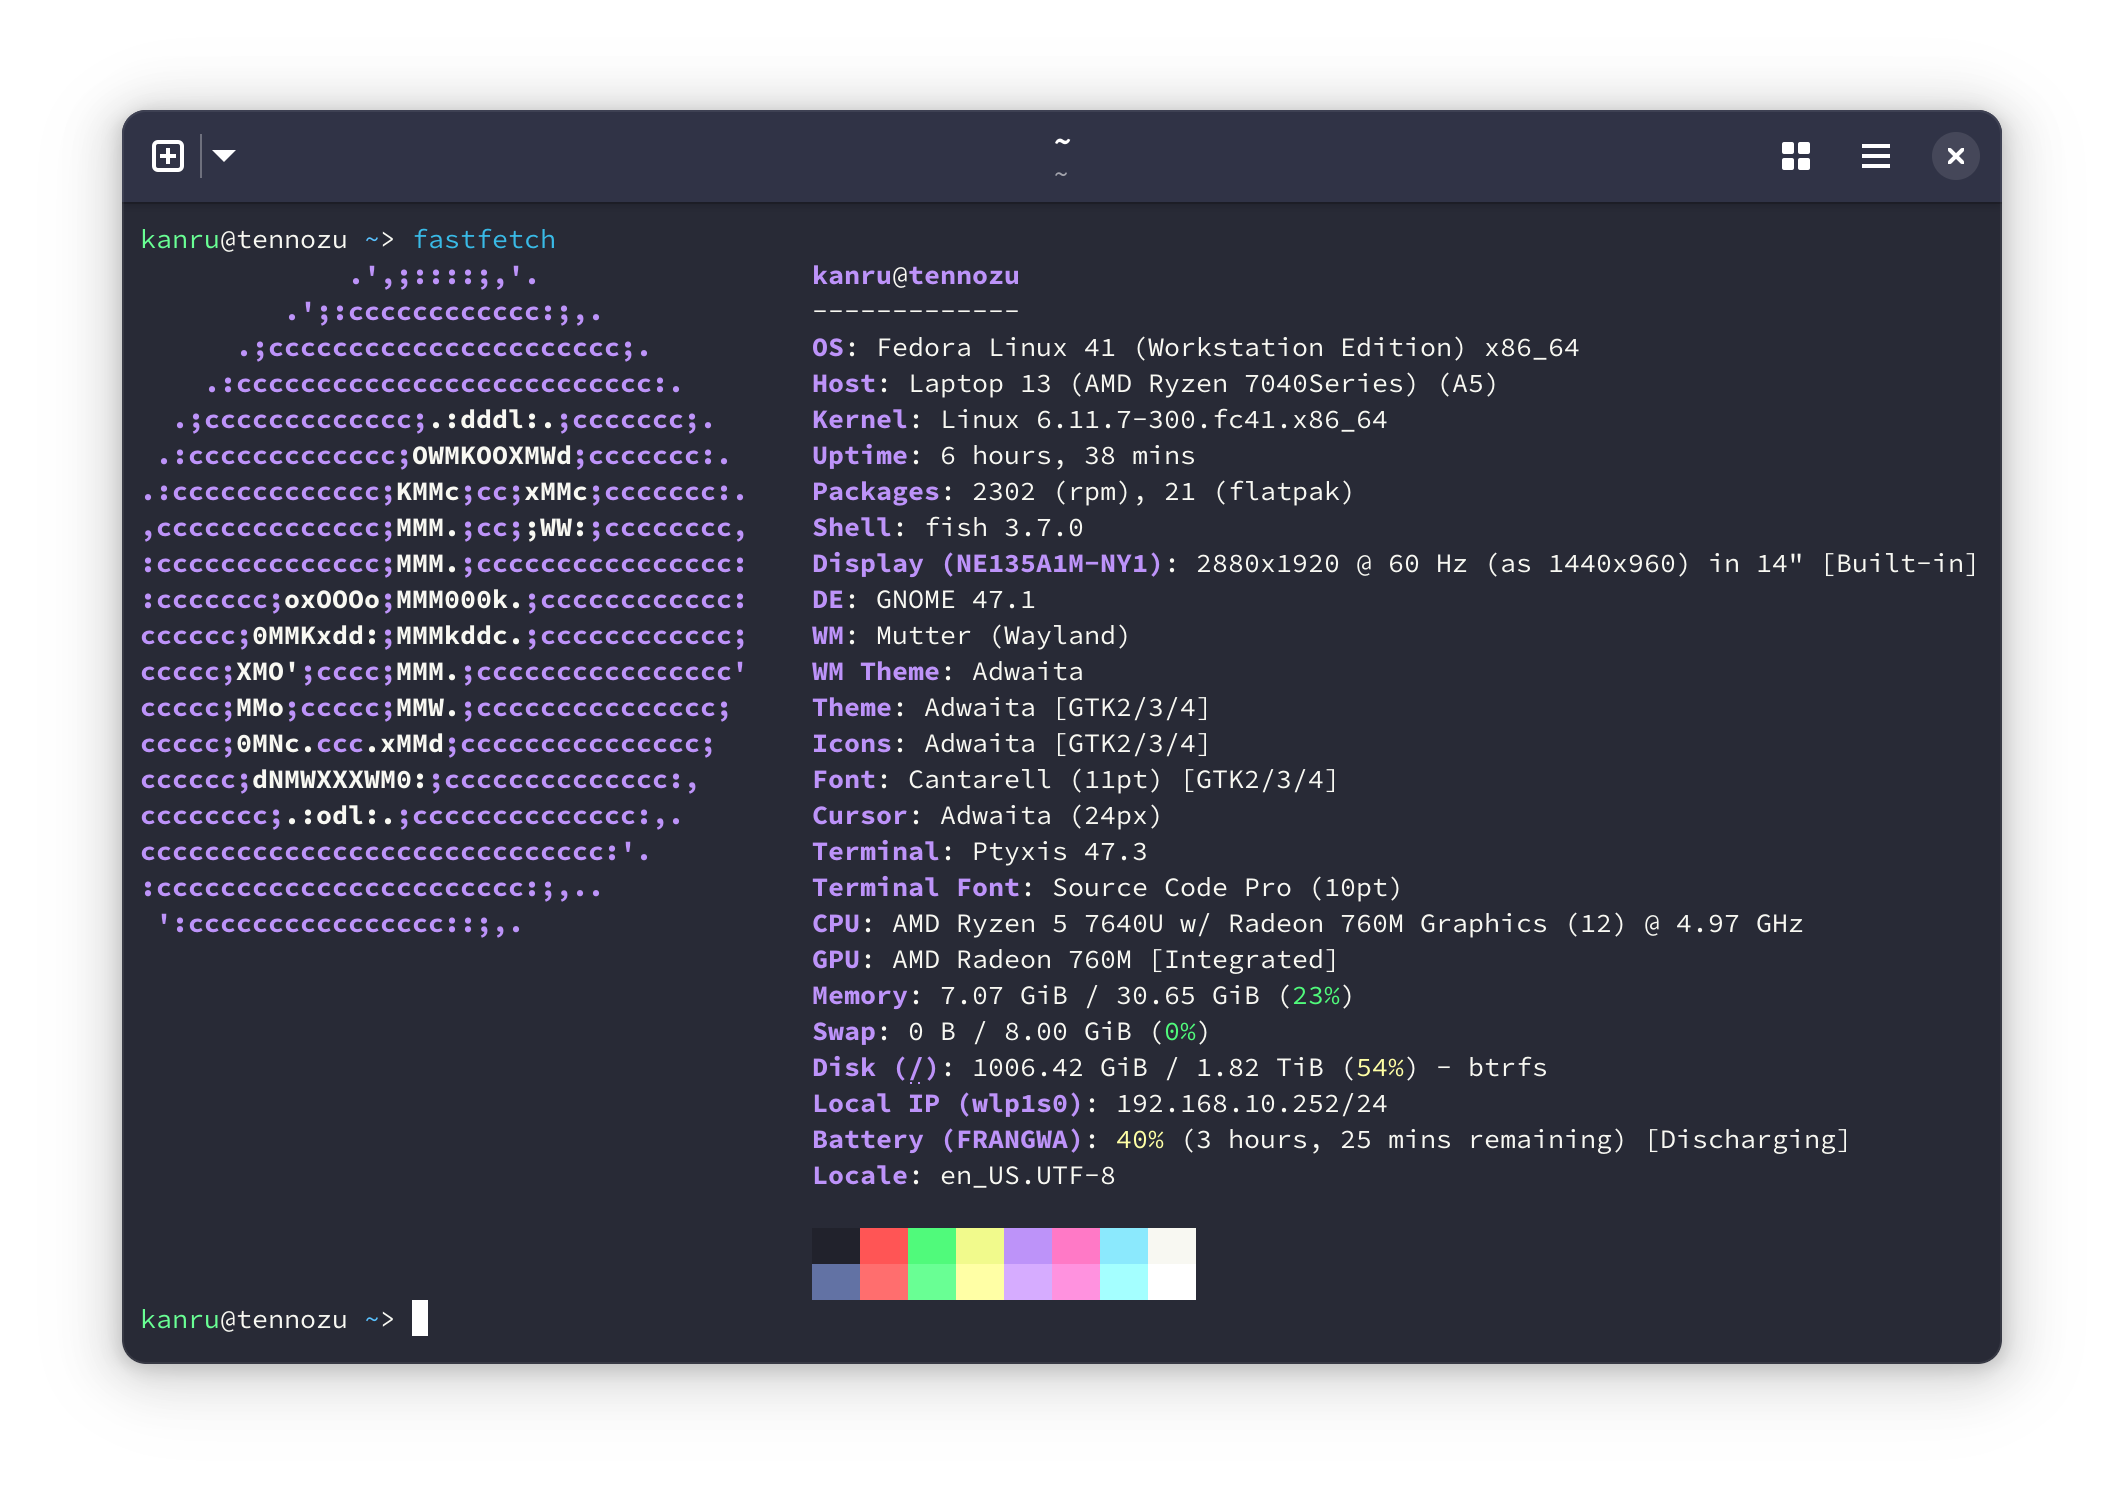2124x1498 pixels.
Task: Click the Locale 'en_US.UTF-8' value
Action: pos(1028,1176)
